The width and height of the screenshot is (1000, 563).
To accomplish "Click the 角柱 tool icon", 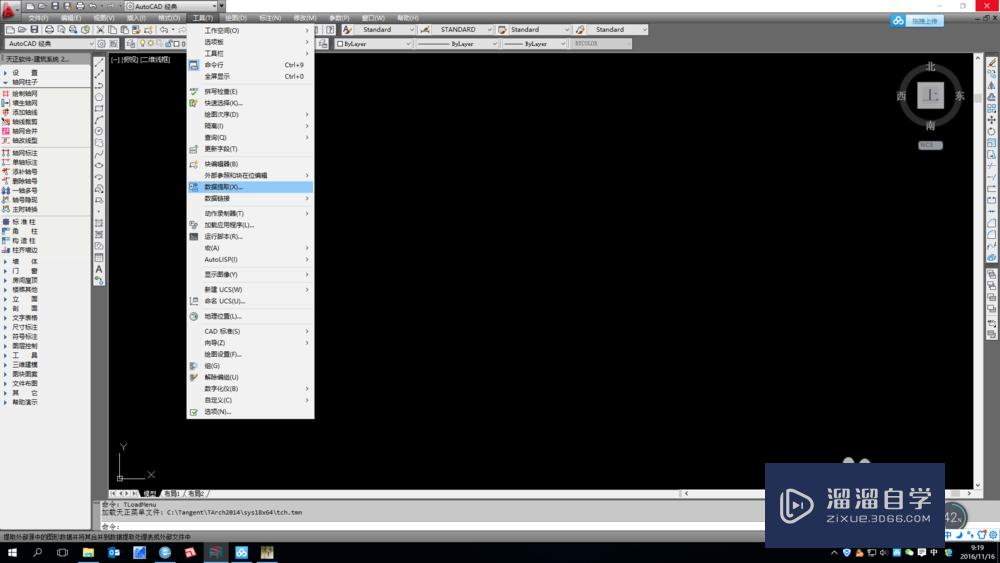I will coord(6,231).
